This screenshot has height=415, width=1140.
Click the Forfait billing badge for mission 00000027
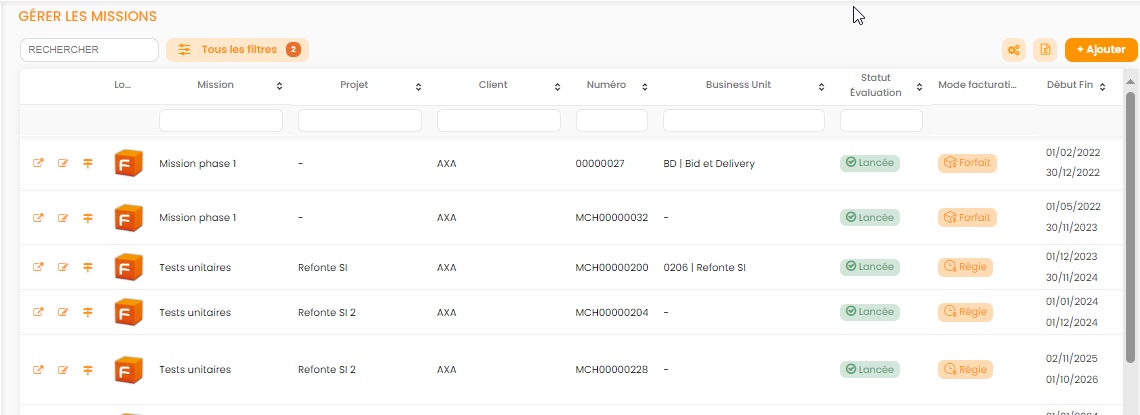click(967, 163)
